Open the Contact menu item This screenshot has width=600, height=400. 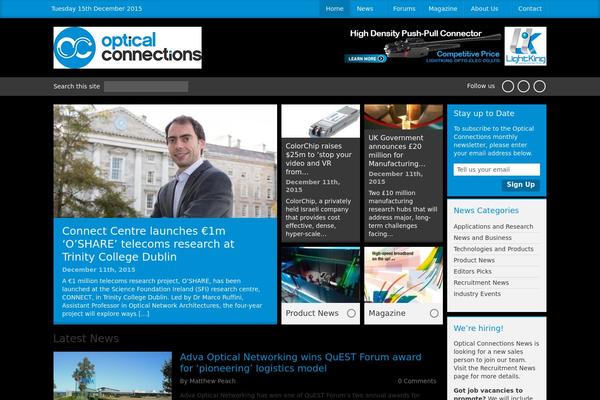[530, 8]
